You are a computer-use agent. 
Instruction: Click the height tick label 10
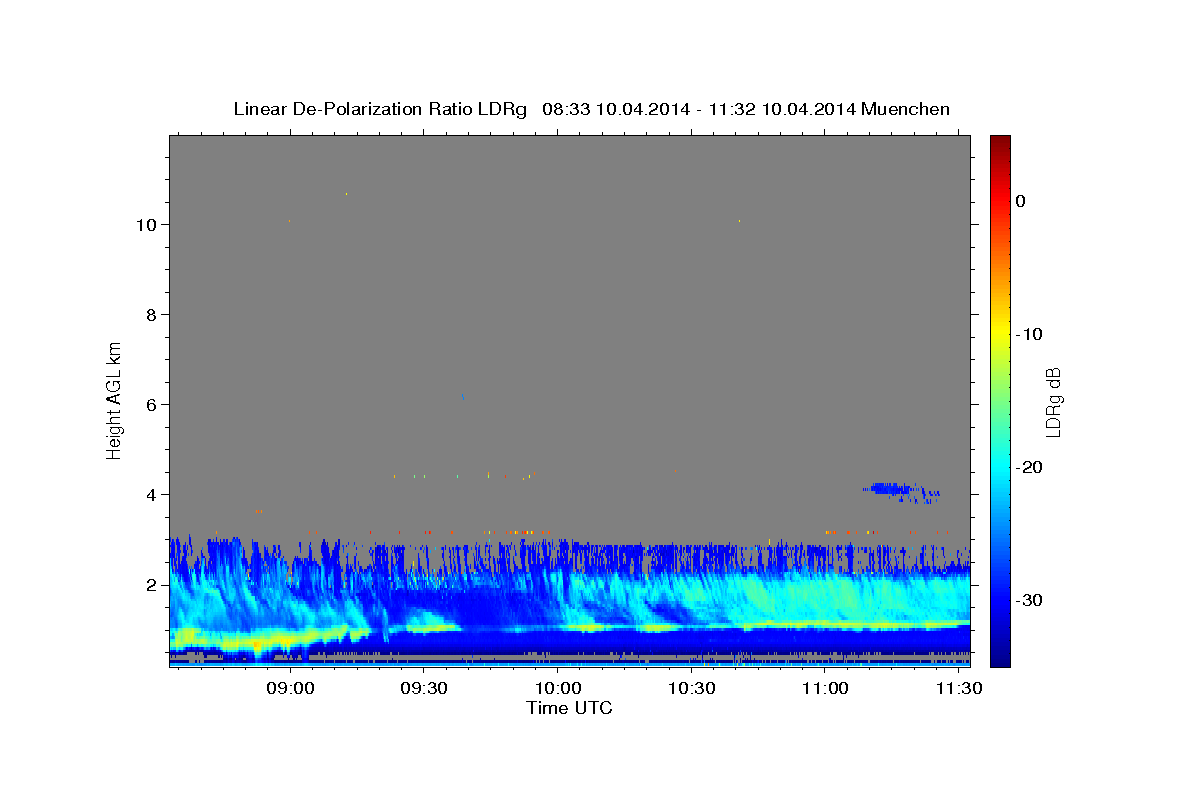tap(147, 225)
